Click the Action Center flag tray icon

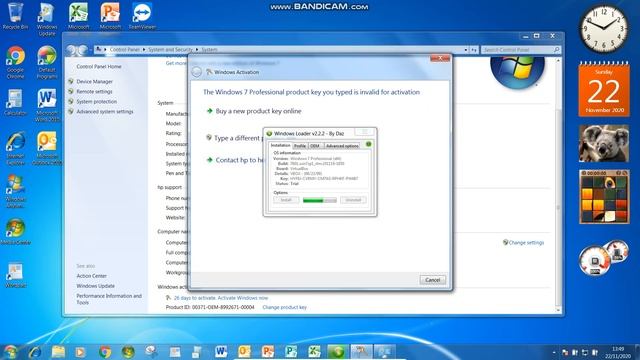[x=565, y=352]
